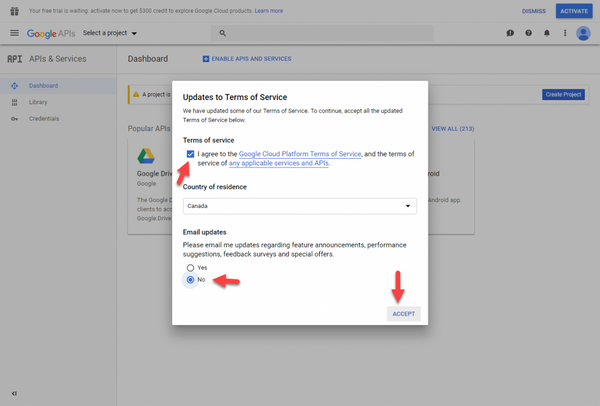Collapse the left sidebar with bottom arrow
The image size is (600, 406).
[14, 393]
